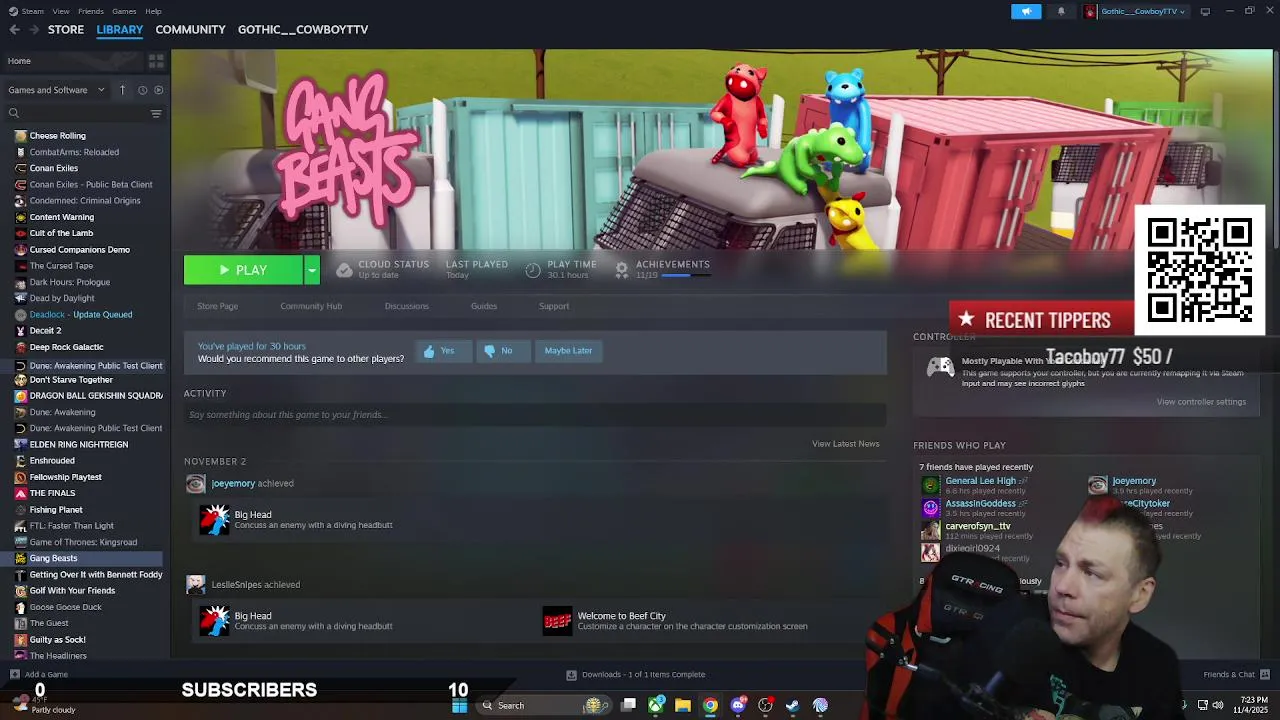This screenshot has width=1280, height=720.
Task: Go forward with the forward arrow
Action: (34, 29)
